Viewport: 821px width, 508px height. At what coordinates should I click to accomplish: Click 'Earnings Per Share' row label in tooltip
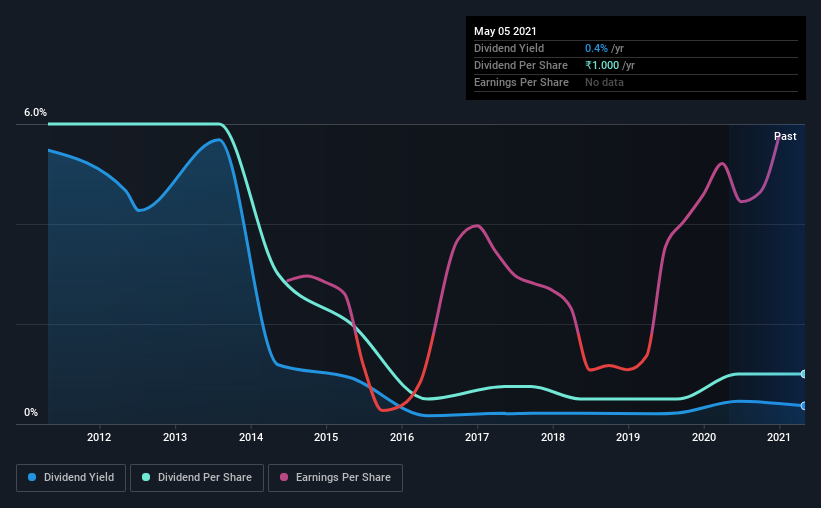click(x=521, y=82)
